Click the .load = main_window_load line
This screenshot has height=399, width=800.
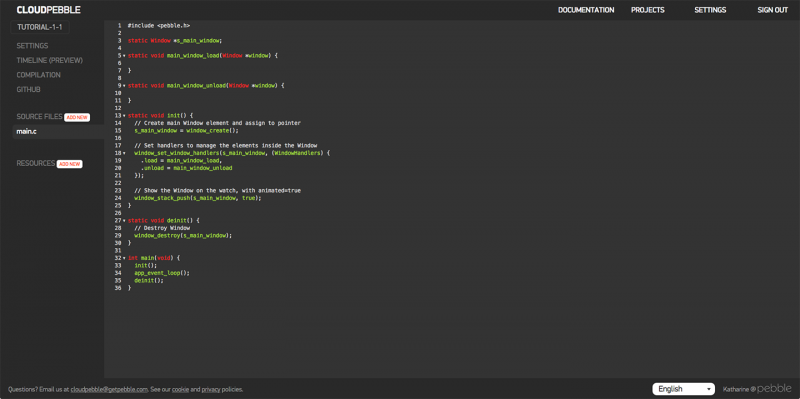point(181,160)
